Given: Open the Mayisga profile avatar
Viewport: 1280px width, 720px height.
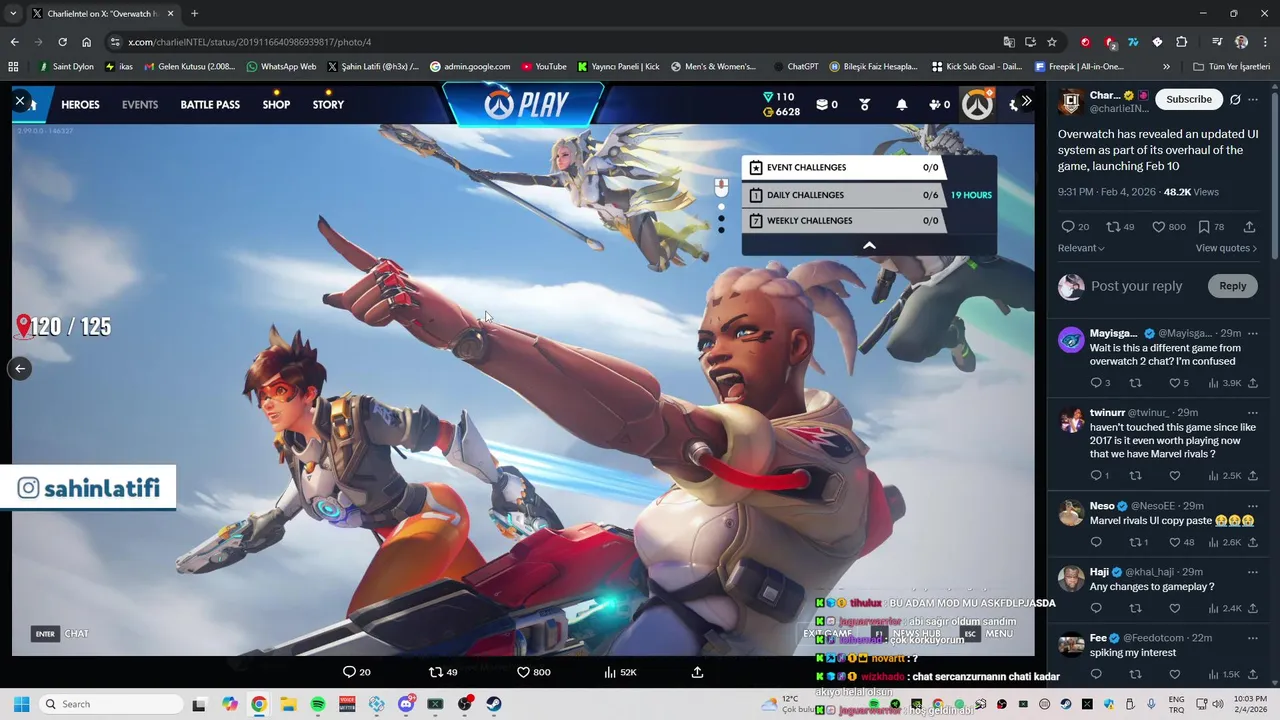Looking at the screenshot, I should (1071, 339).
